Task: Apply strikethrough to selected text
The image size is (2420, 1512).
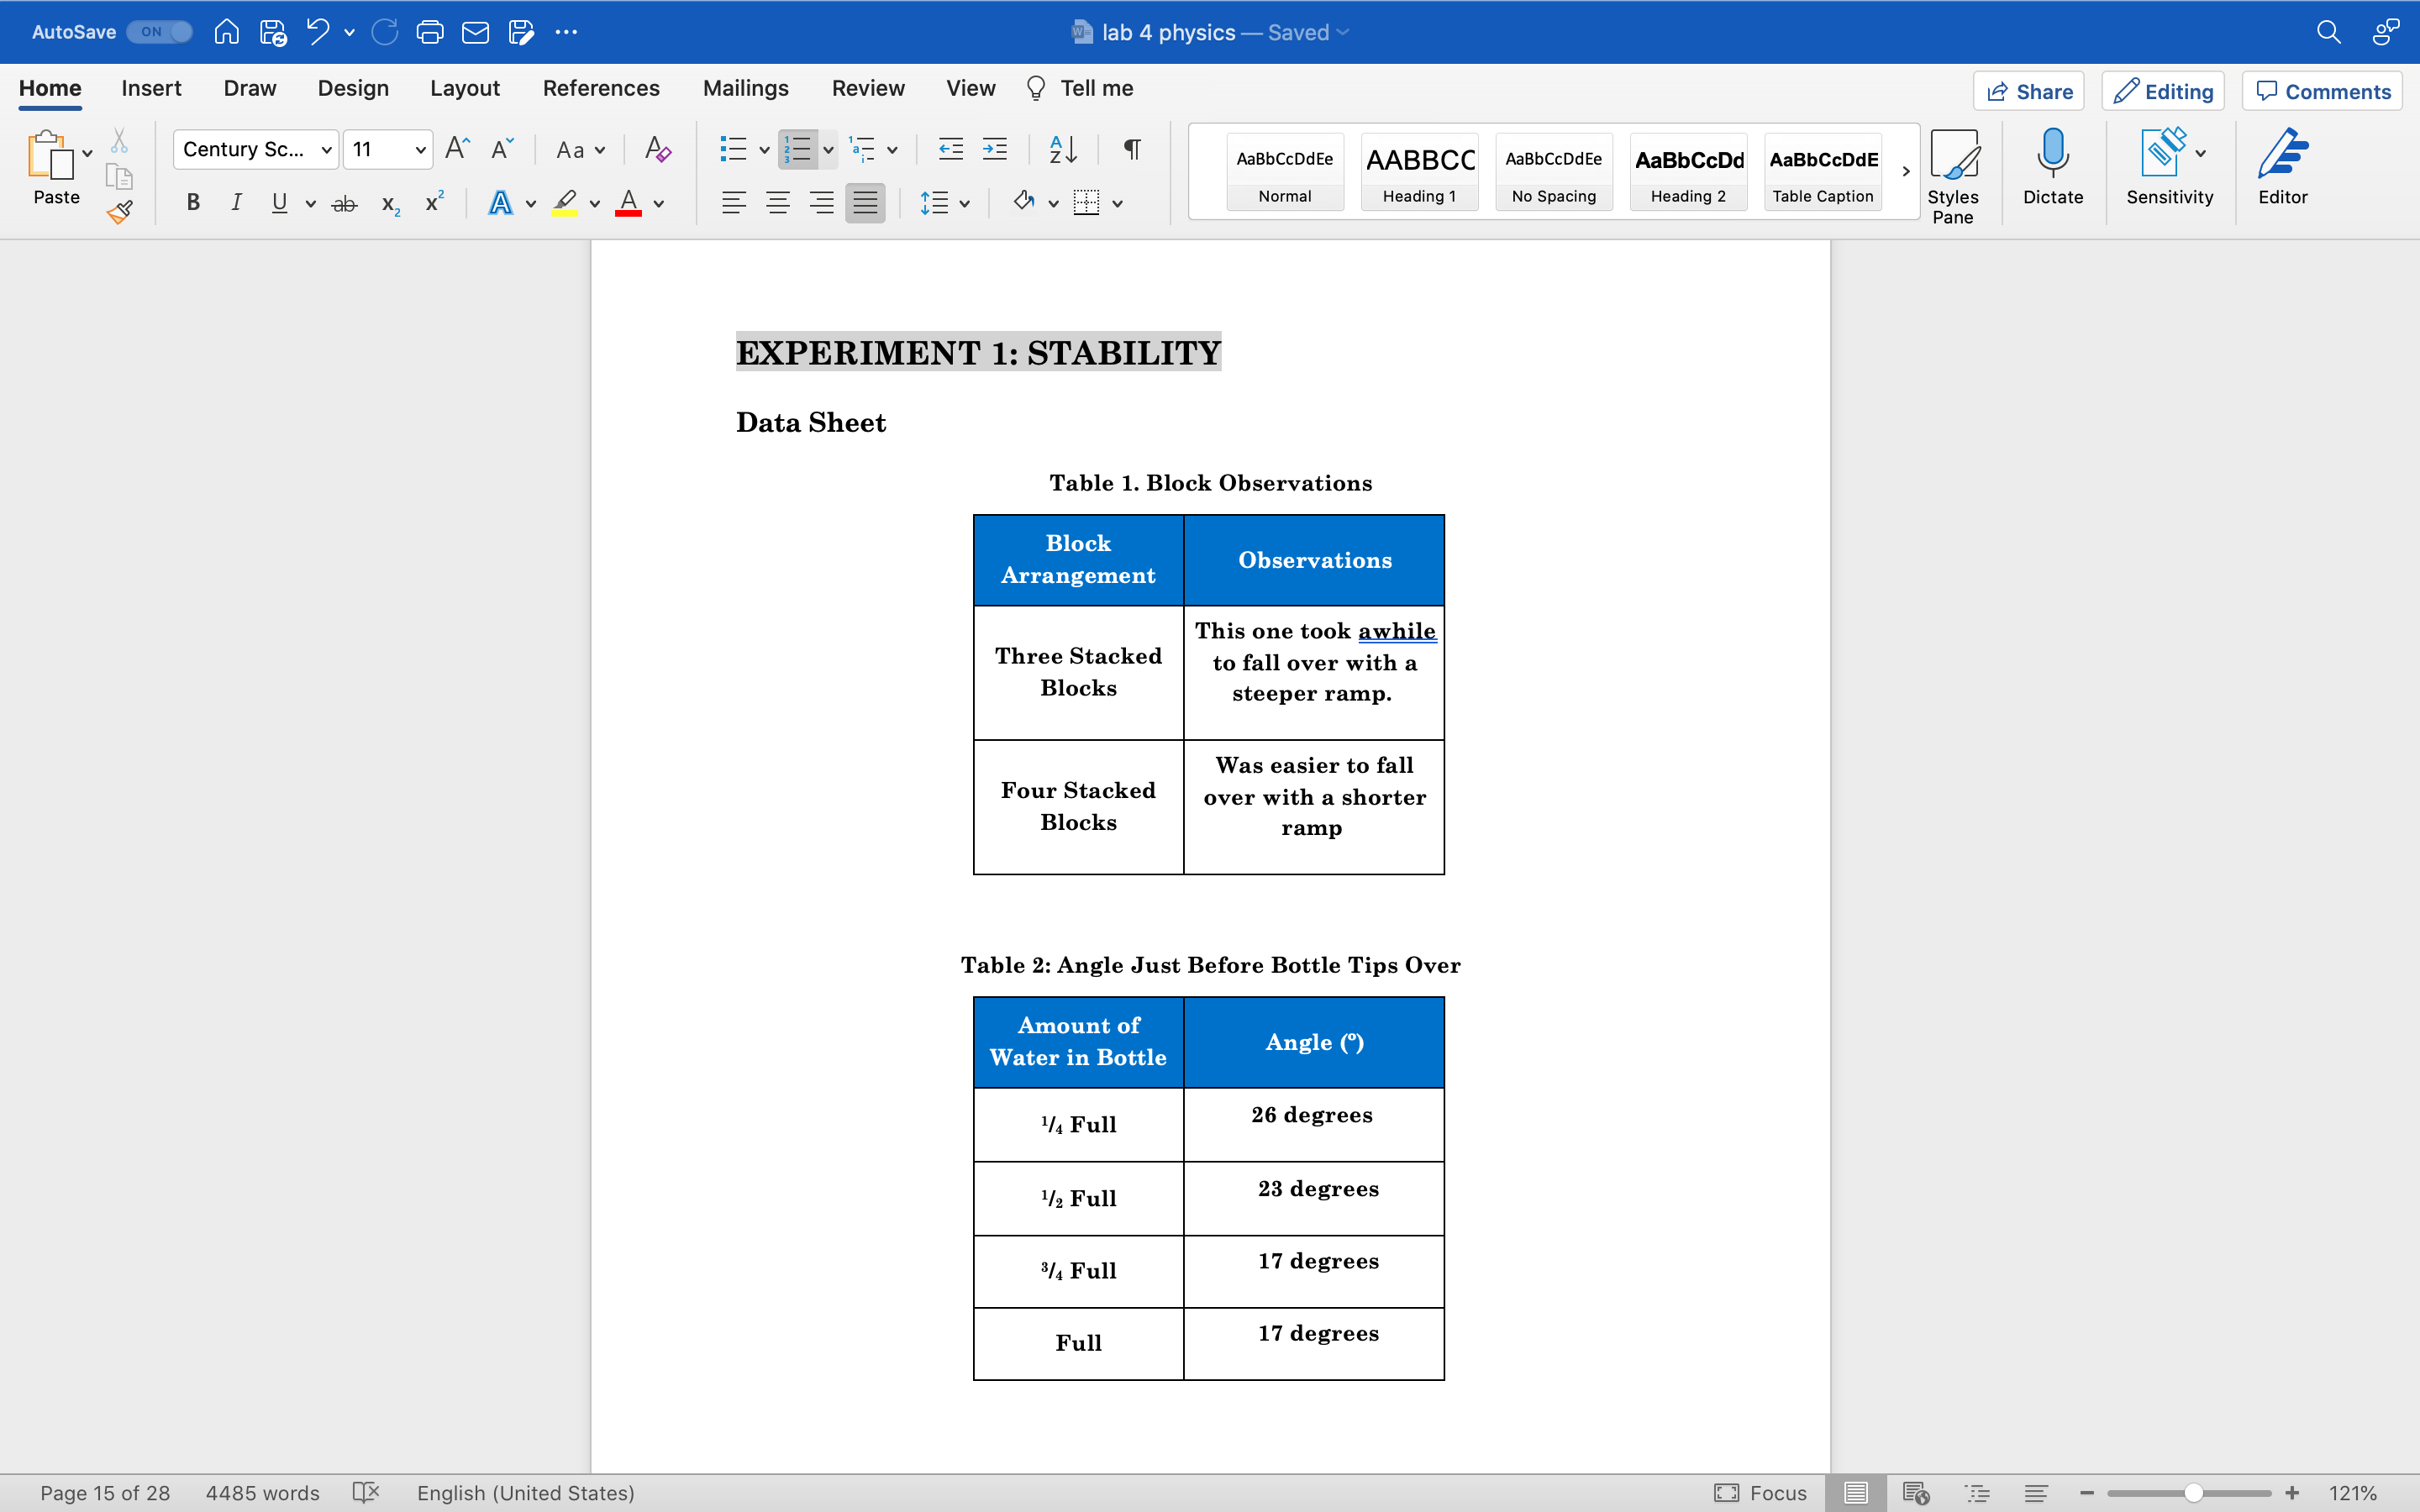Action: [344, 203]
